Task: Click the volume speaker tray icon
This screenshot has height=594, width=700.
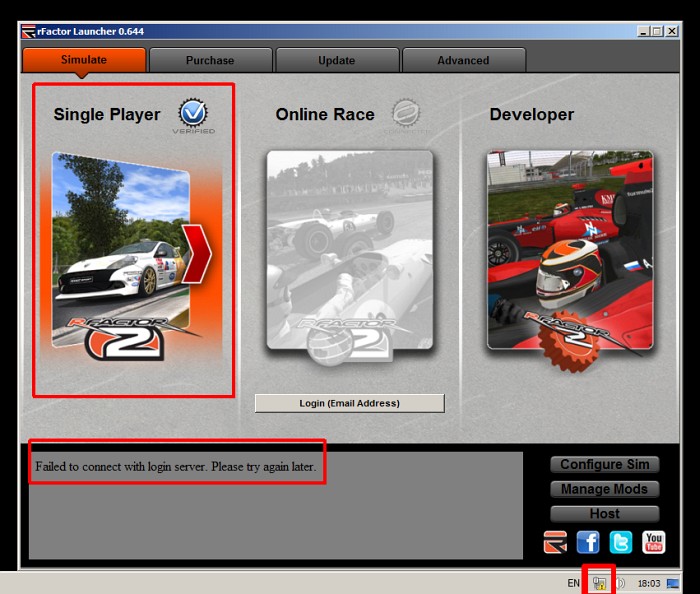Action: [620, 583]
